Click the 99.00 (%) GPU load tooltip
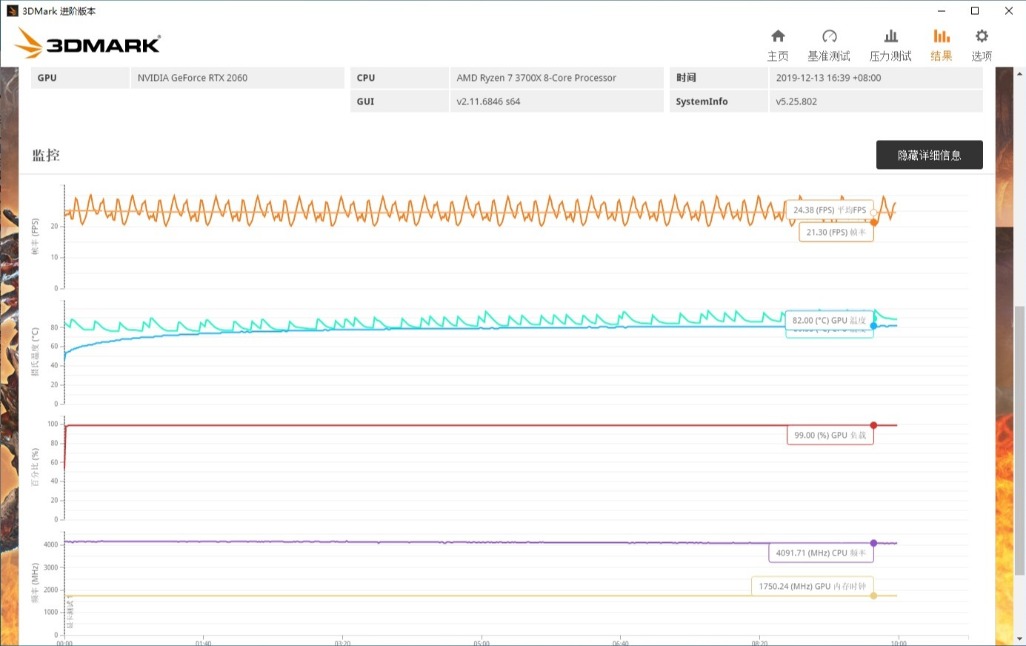This screenshot has width=1026, height=646. (x=830, y=435)
